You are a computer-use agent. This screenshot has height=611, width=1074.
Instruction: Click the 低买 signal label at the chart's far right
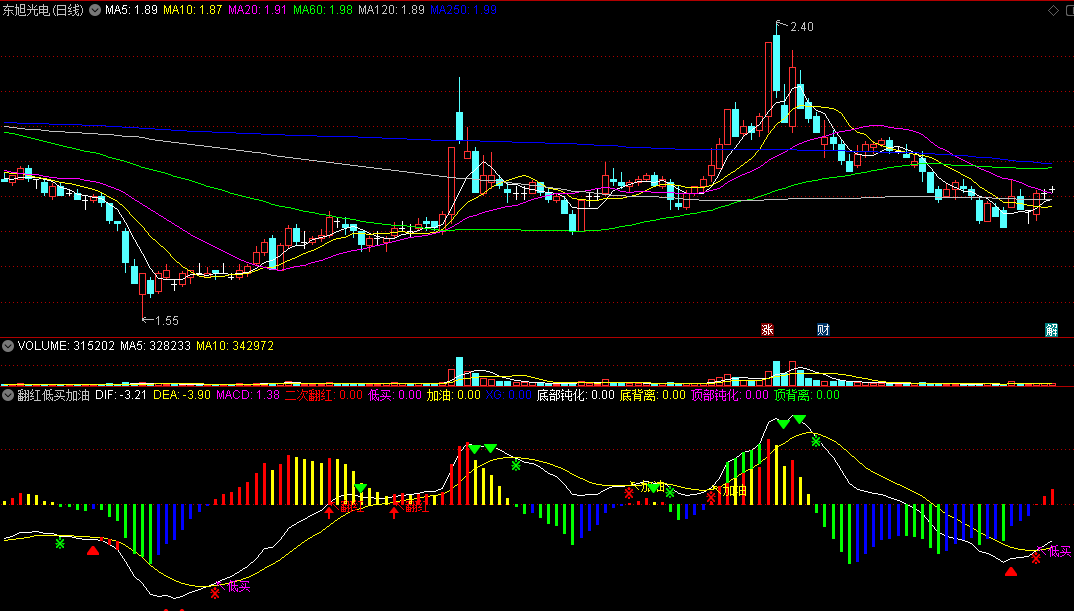coord(1060,551)
